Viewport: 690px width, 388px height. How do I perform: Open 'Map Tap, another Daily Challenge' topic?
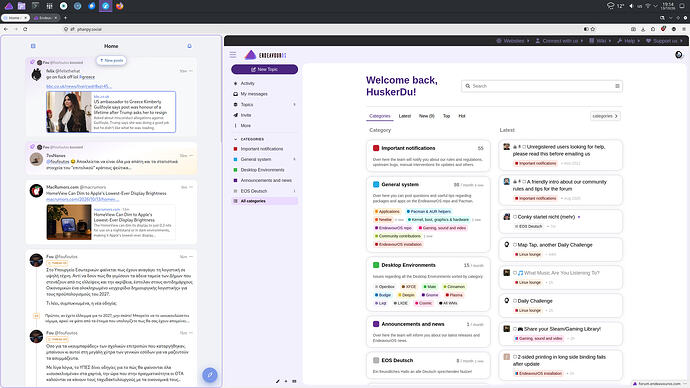[x=554, y=245]
